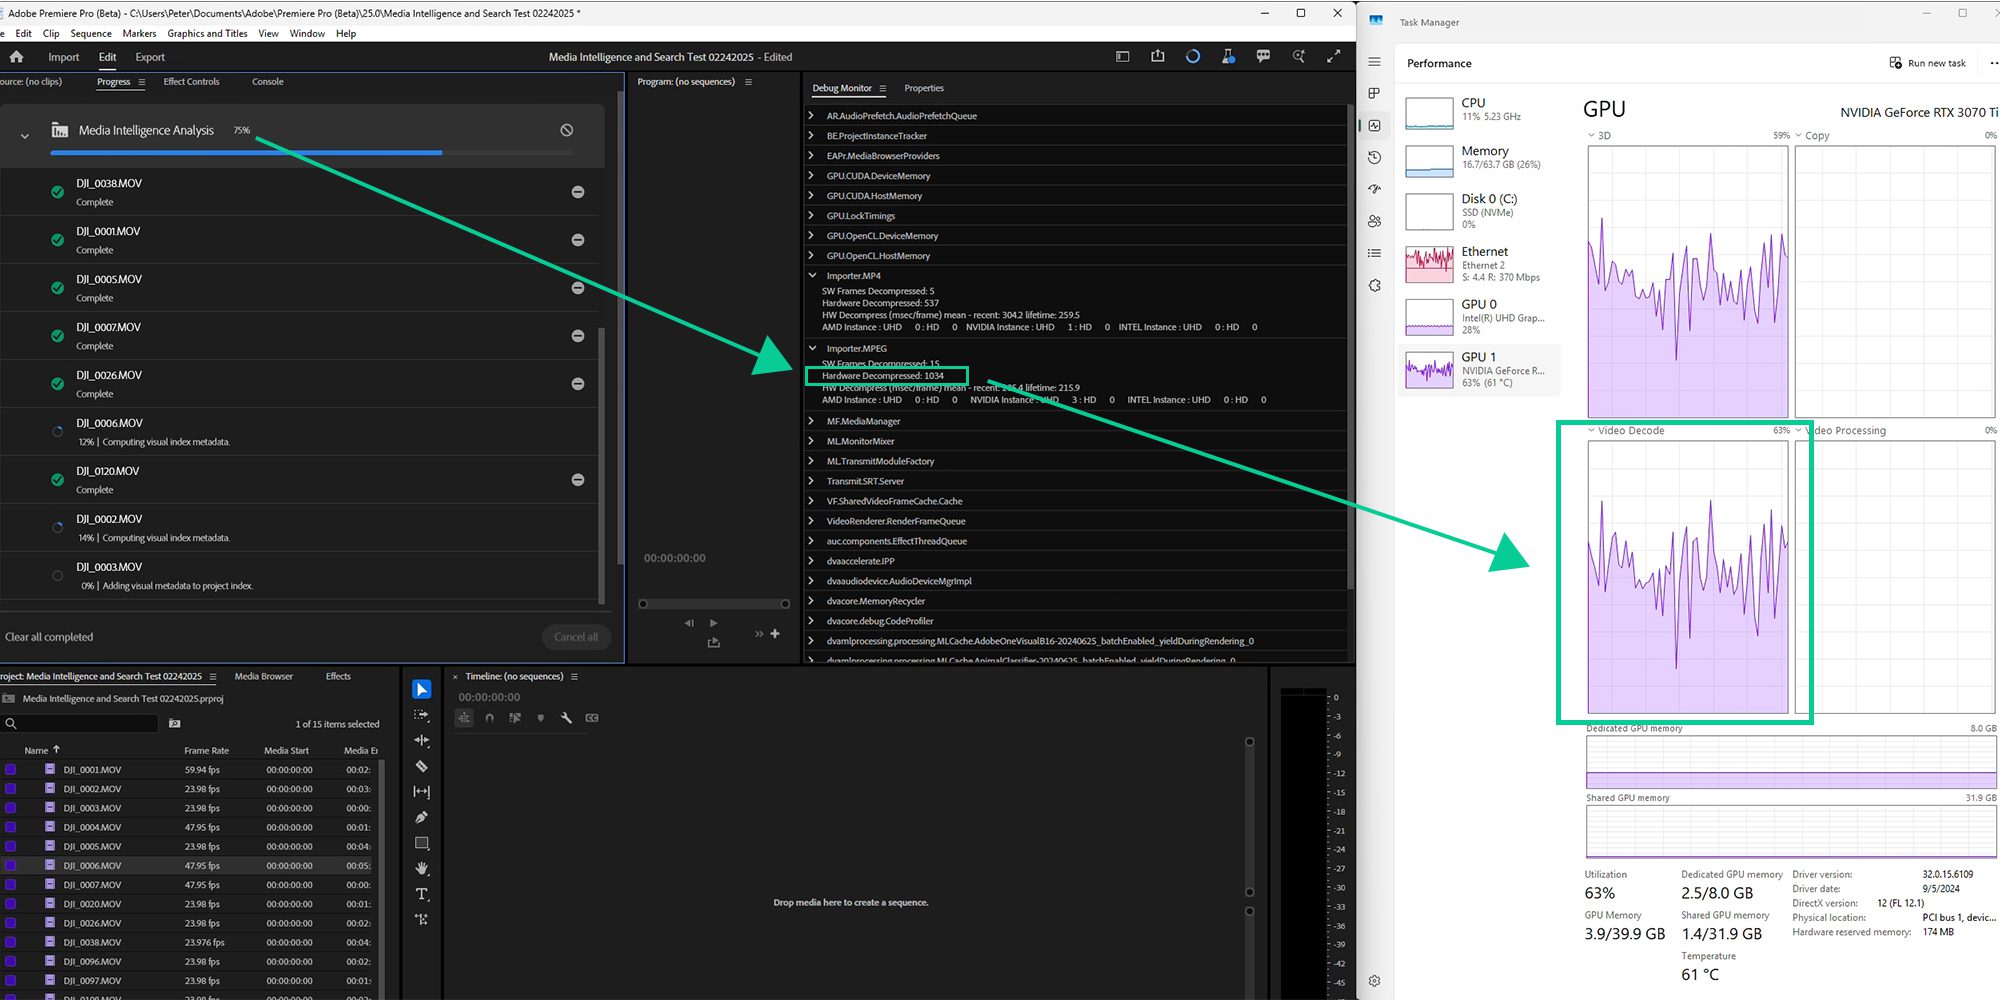Image resolution: width=2000 pixels, height=1000 pixels.
Task: Activate the Hand tool
Action: click(421, 869)
